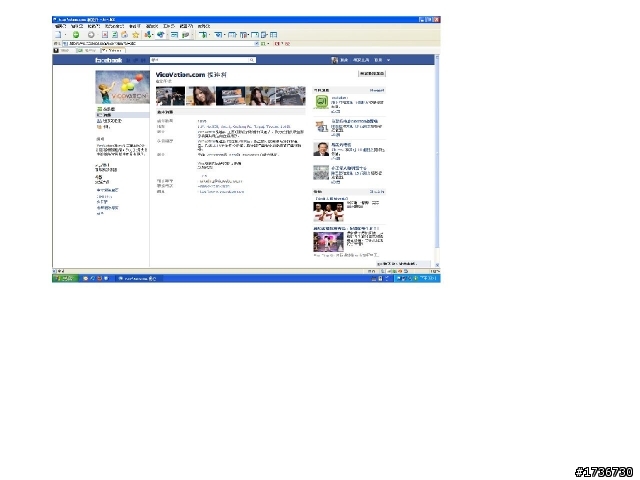The image size is (640, 480).
Task: Click the browser address bar
Action: (158, 43)
